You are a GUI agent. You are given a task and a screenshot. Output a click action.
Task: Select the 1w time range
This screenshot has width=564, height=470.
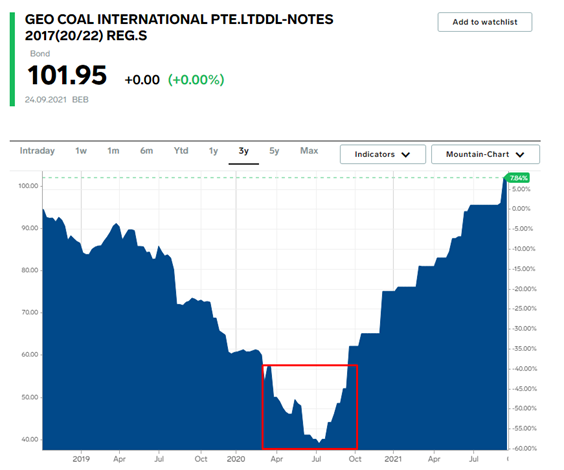[x=81, y=151]
